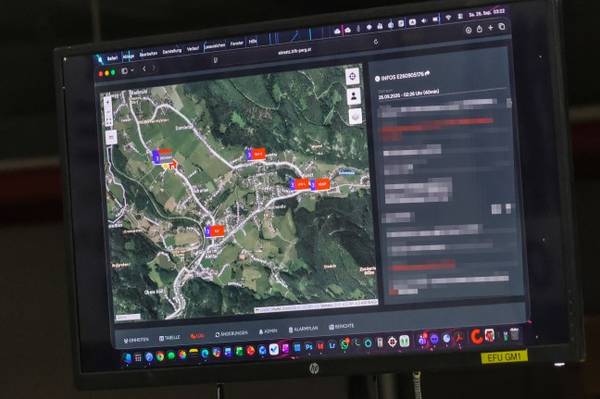Open the person icon button on the map
600x399 pixels.
[354, 96]
